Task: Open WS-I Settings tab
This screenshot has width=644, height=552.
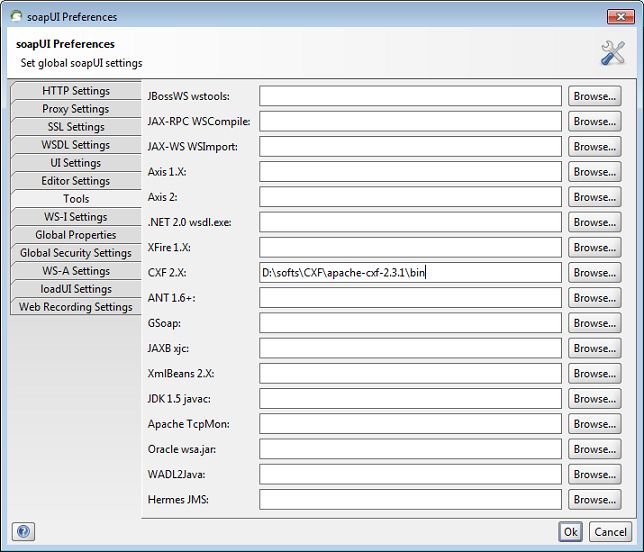Action: point(76,217)
